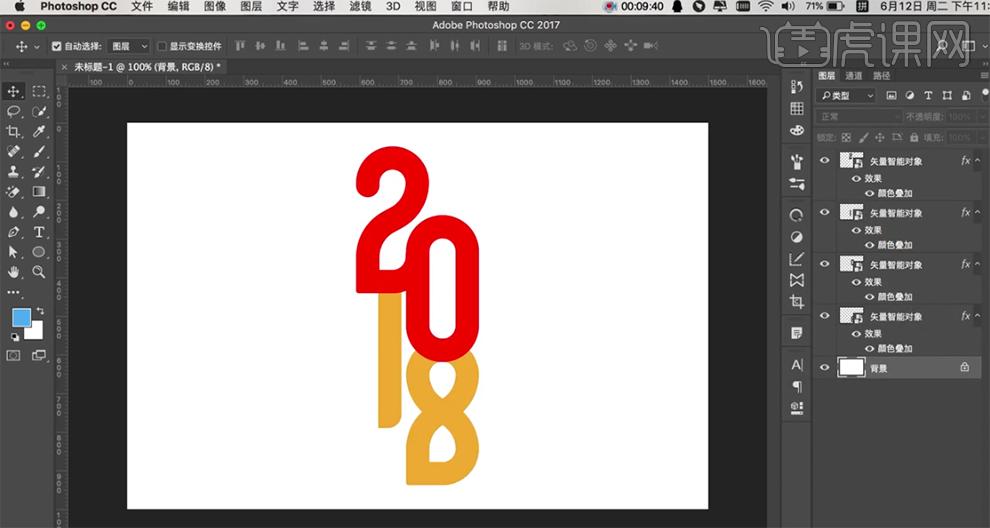Open the Edit Toolbar three-dots button
Screen dimensions: 990x528
[x=13, y=292]
